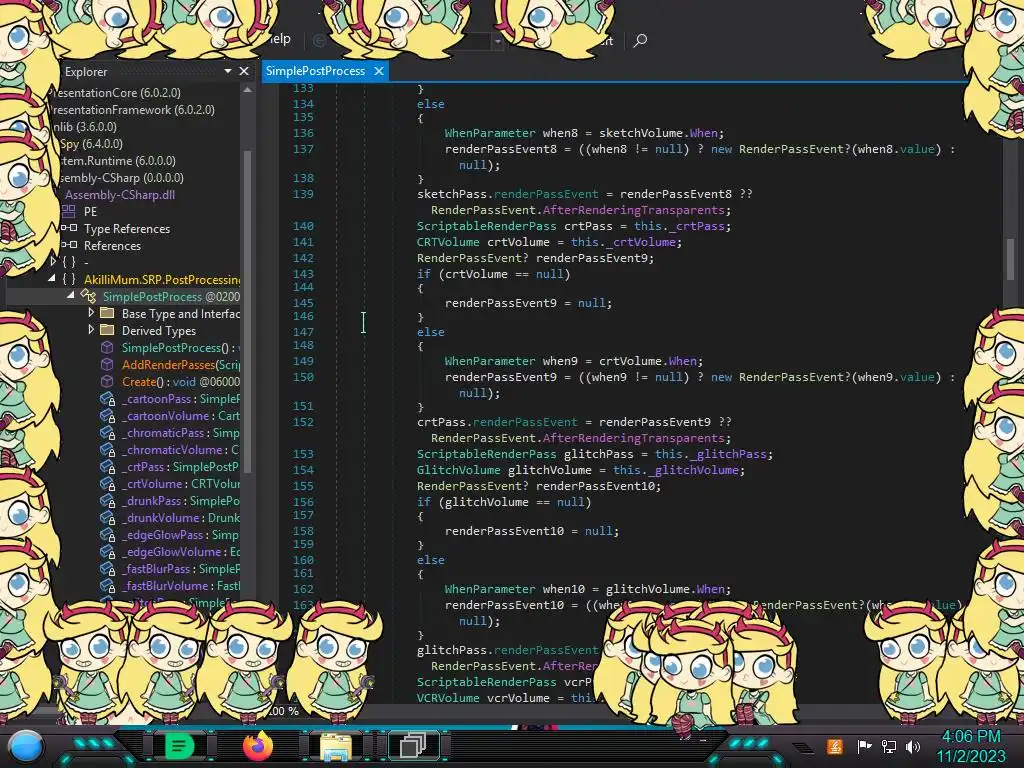Follow GlitchVolume type link on line 154

click(x=458, y=470)
